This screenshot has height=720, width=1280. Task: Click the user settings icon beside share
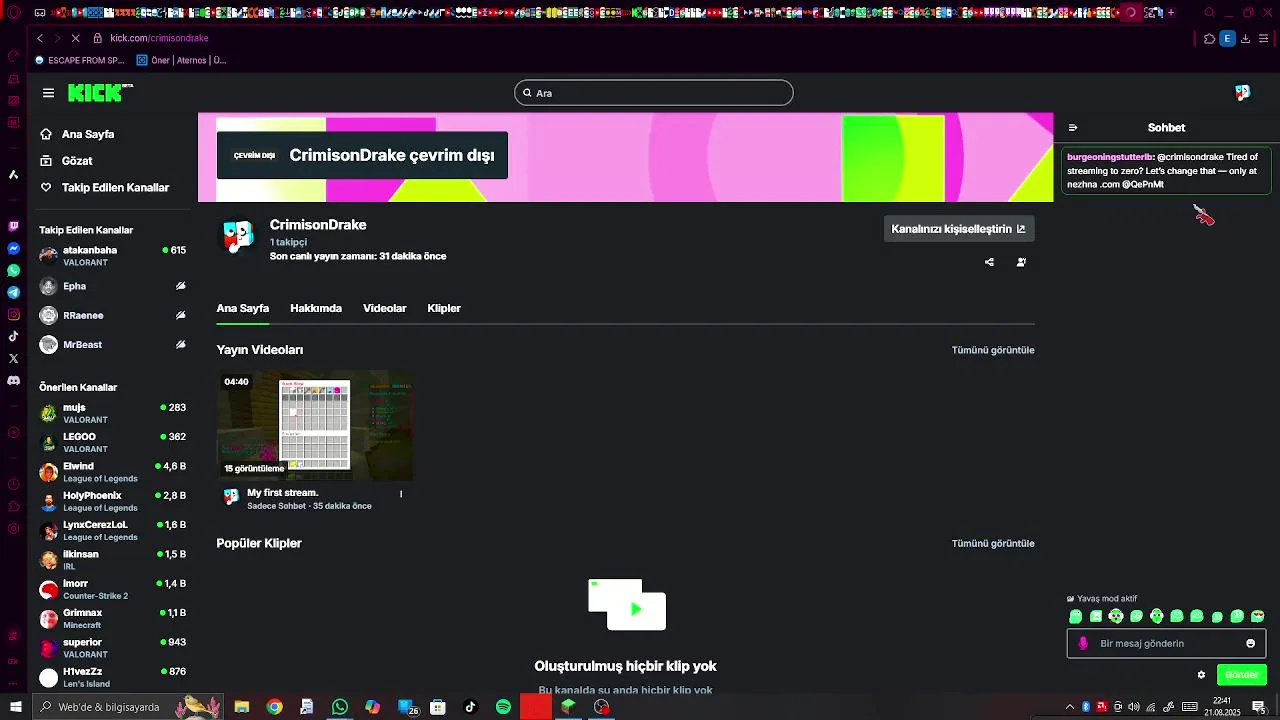point(1021,262)
